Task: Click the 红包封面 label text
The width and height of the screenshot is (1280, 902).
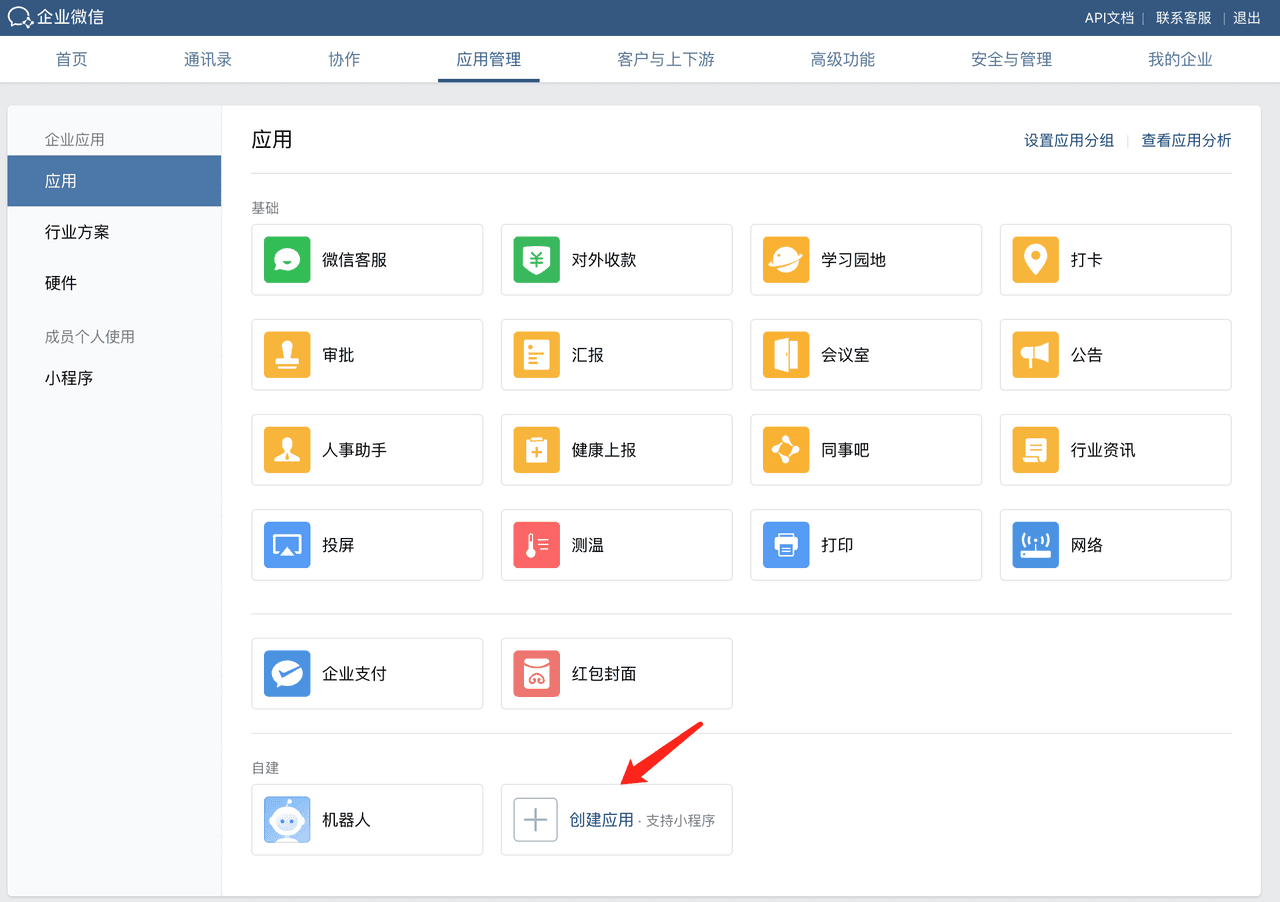Action: [x=604, y=674]
